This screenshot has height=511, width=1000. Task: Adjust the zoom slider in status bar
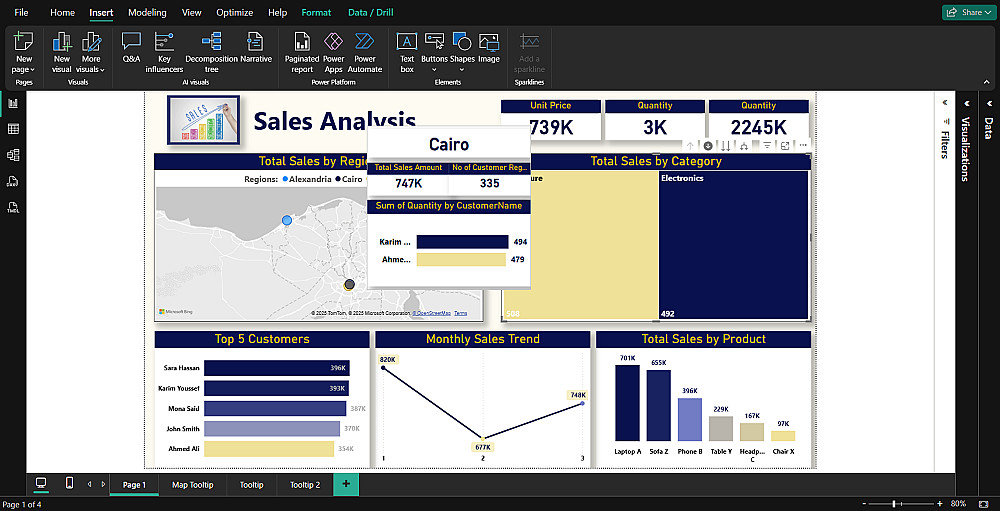pos(895,504)
